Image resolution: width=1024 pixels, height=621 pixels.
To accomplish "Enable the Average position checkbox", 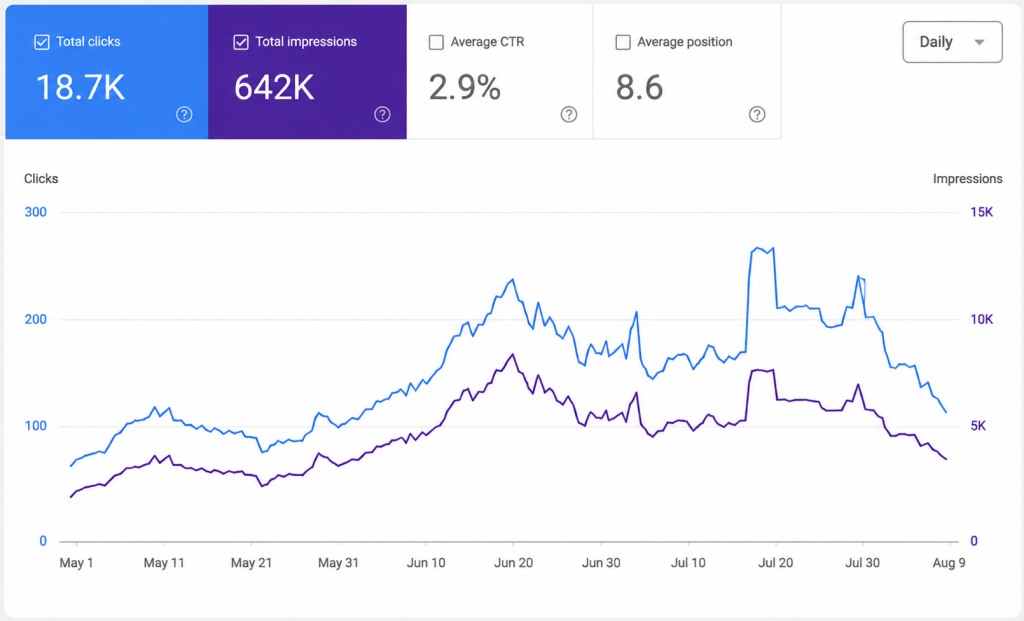I will coord(623,42).
